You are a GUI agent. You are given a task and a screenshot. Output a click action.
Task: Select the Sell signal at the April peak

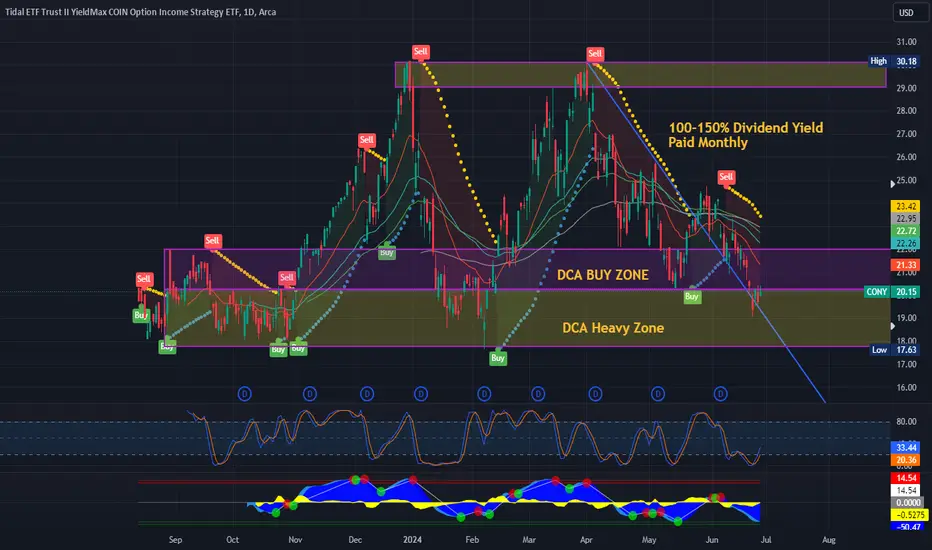point(595,54)
